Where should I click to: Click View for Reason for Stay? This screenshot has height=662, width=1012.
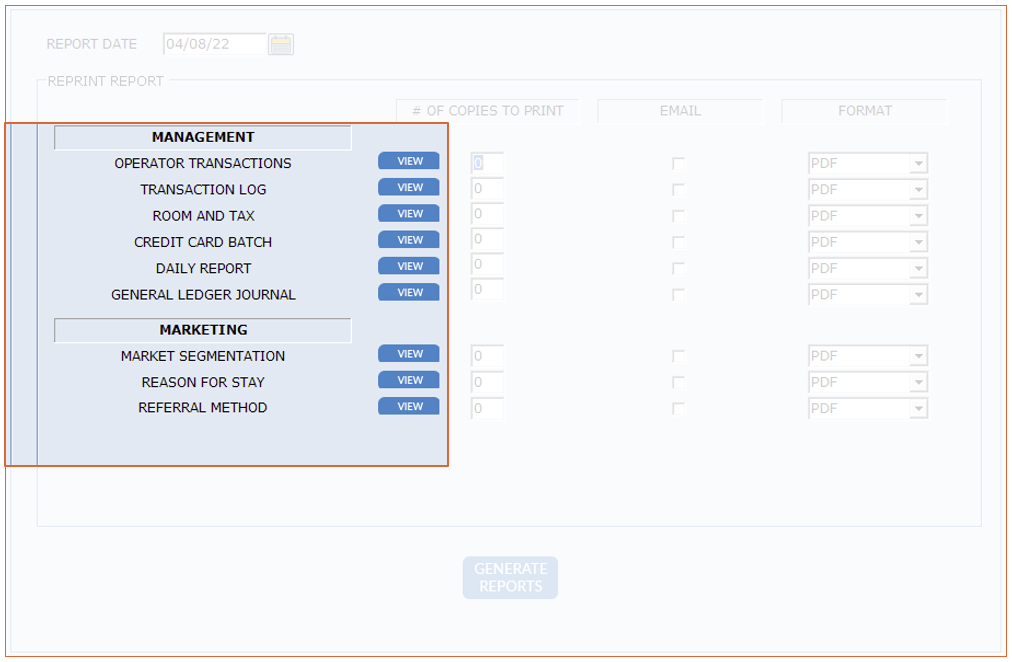click(x=408, y=380)
